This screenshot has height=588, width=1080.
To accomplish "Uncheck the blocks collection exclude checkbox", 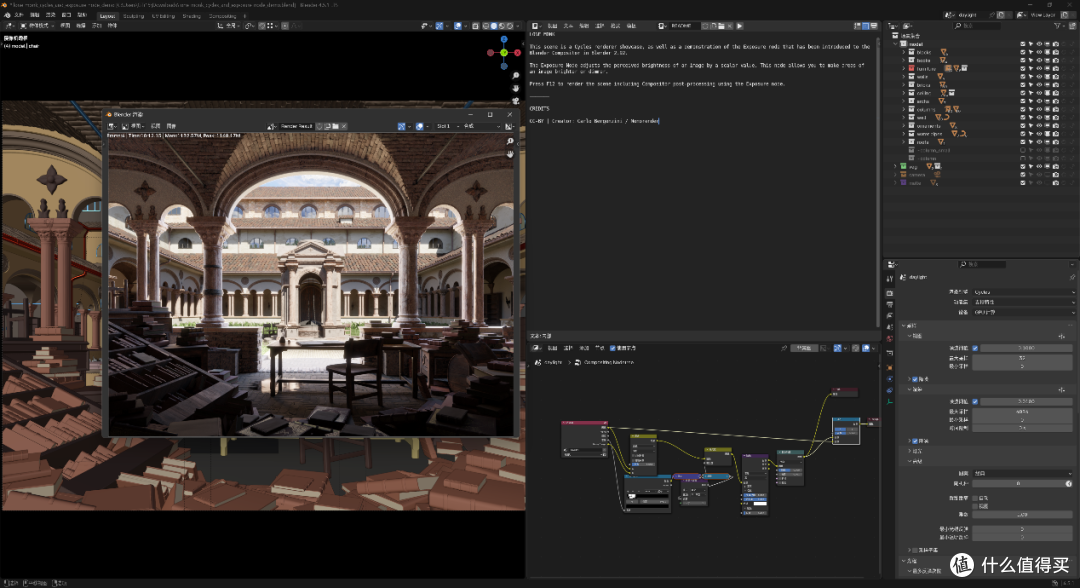I will pyautogui.click(x=1023, y=52).
